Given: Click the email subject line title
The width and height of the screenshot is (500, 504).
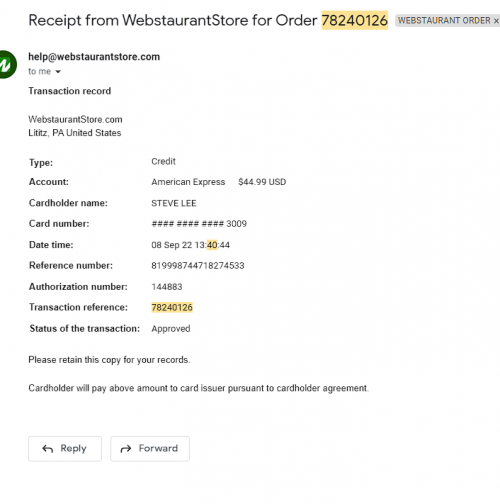Looking at the screenshot, I should click(208, 20).
